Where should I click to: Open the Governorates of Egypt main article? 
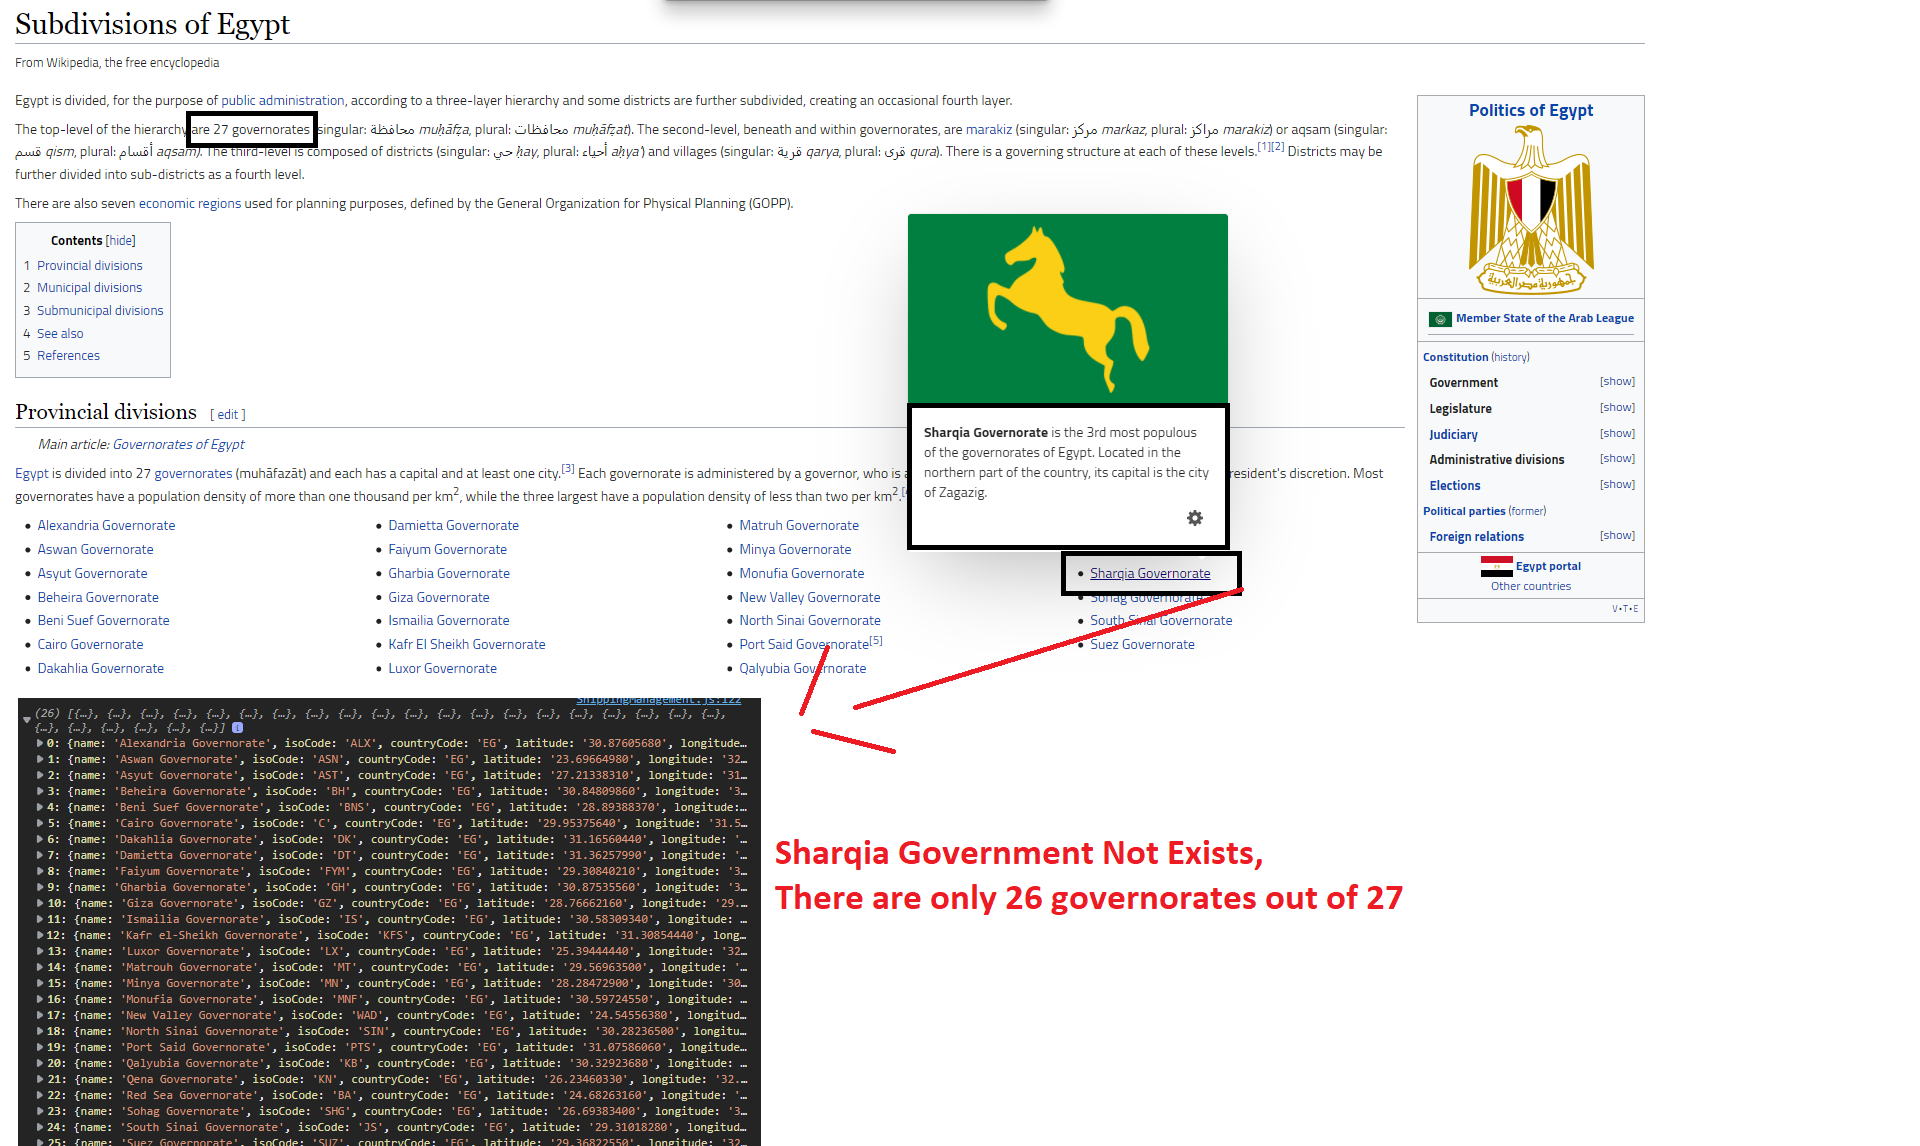[178, 445]
